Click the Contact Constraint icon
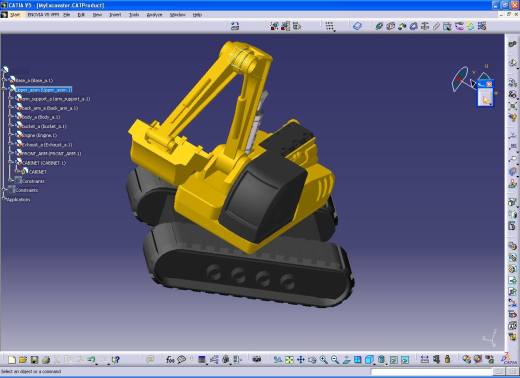Viewport: 520px width, 378px height. click(x=390, y=26)
